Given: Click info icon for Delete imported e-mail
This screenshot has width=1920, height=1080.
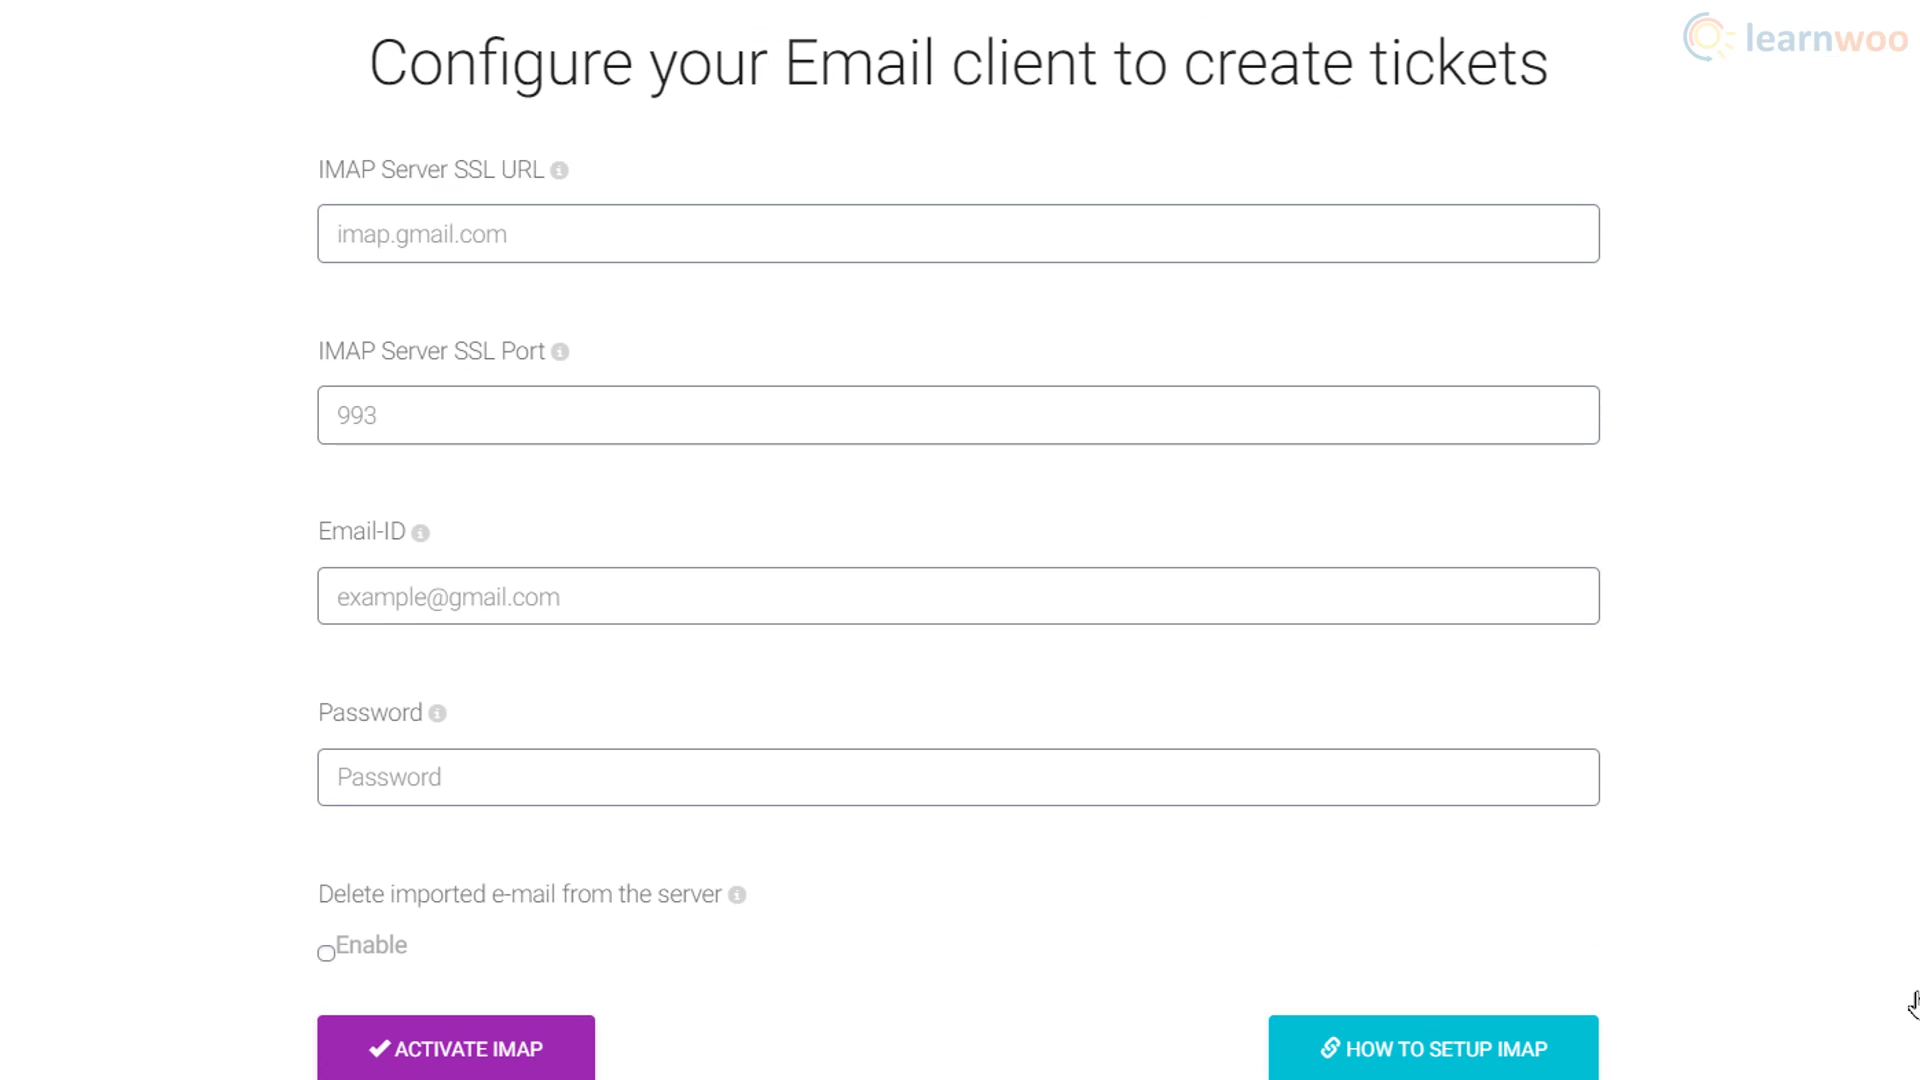Looking at the screenshot, I should point(737,895).
